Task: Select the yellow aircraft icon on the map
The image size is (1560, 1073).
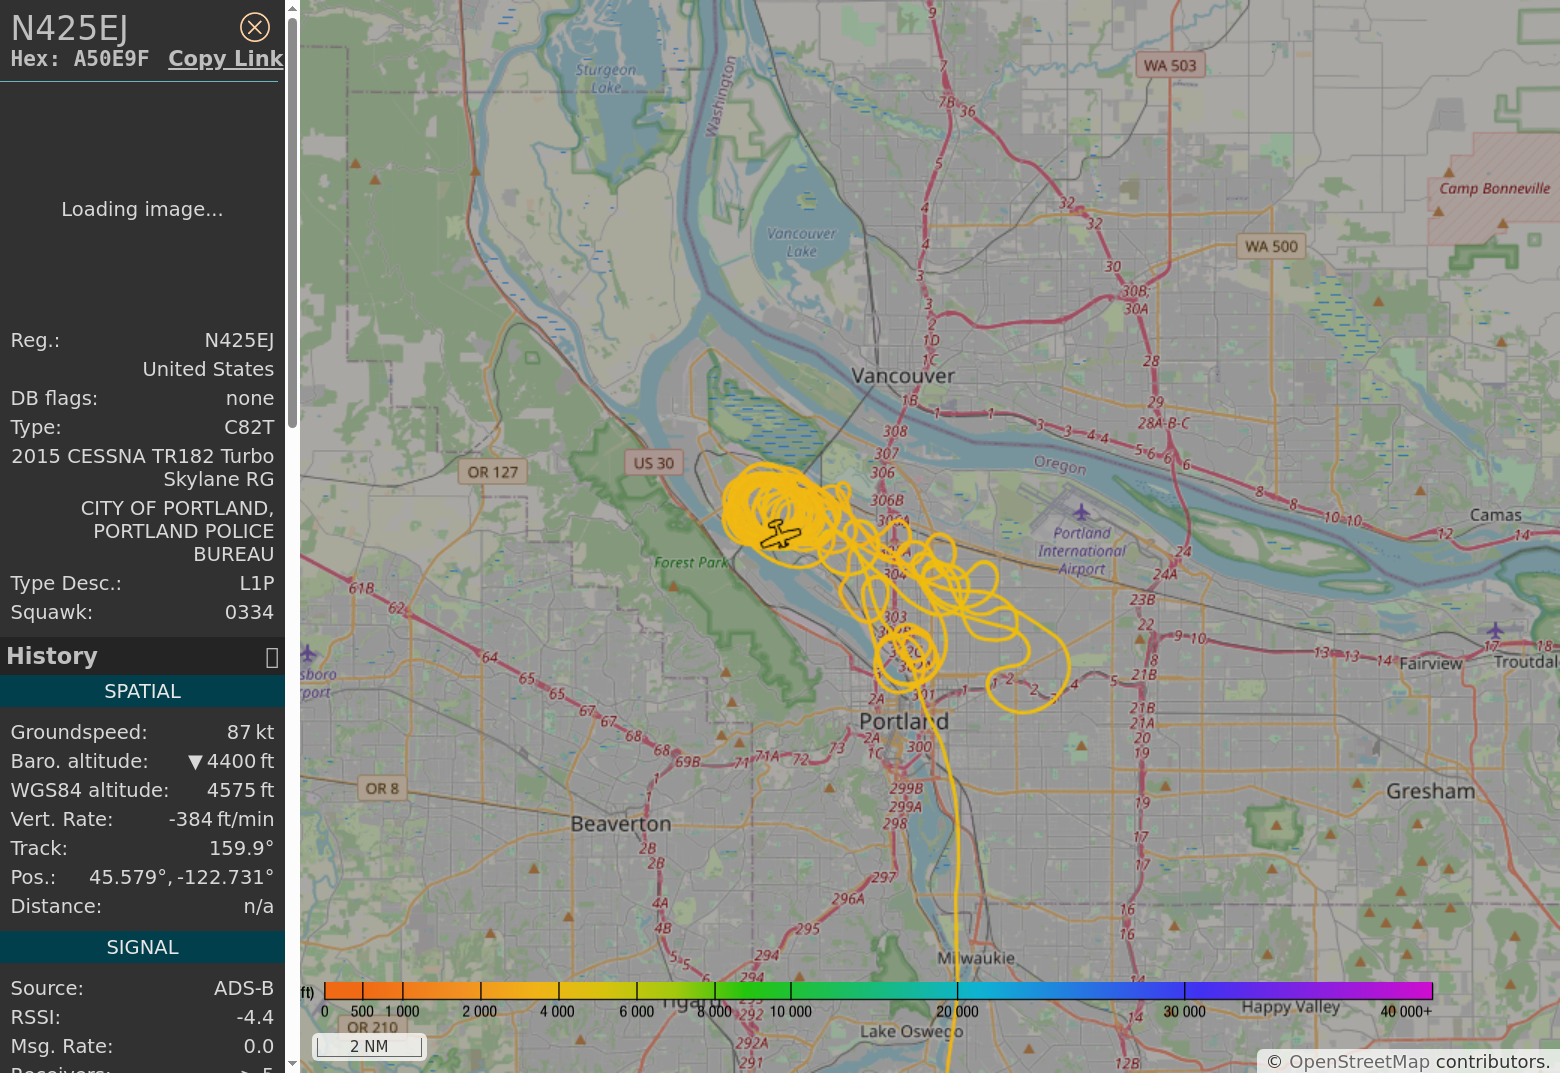Action: (x=780, y=535)
